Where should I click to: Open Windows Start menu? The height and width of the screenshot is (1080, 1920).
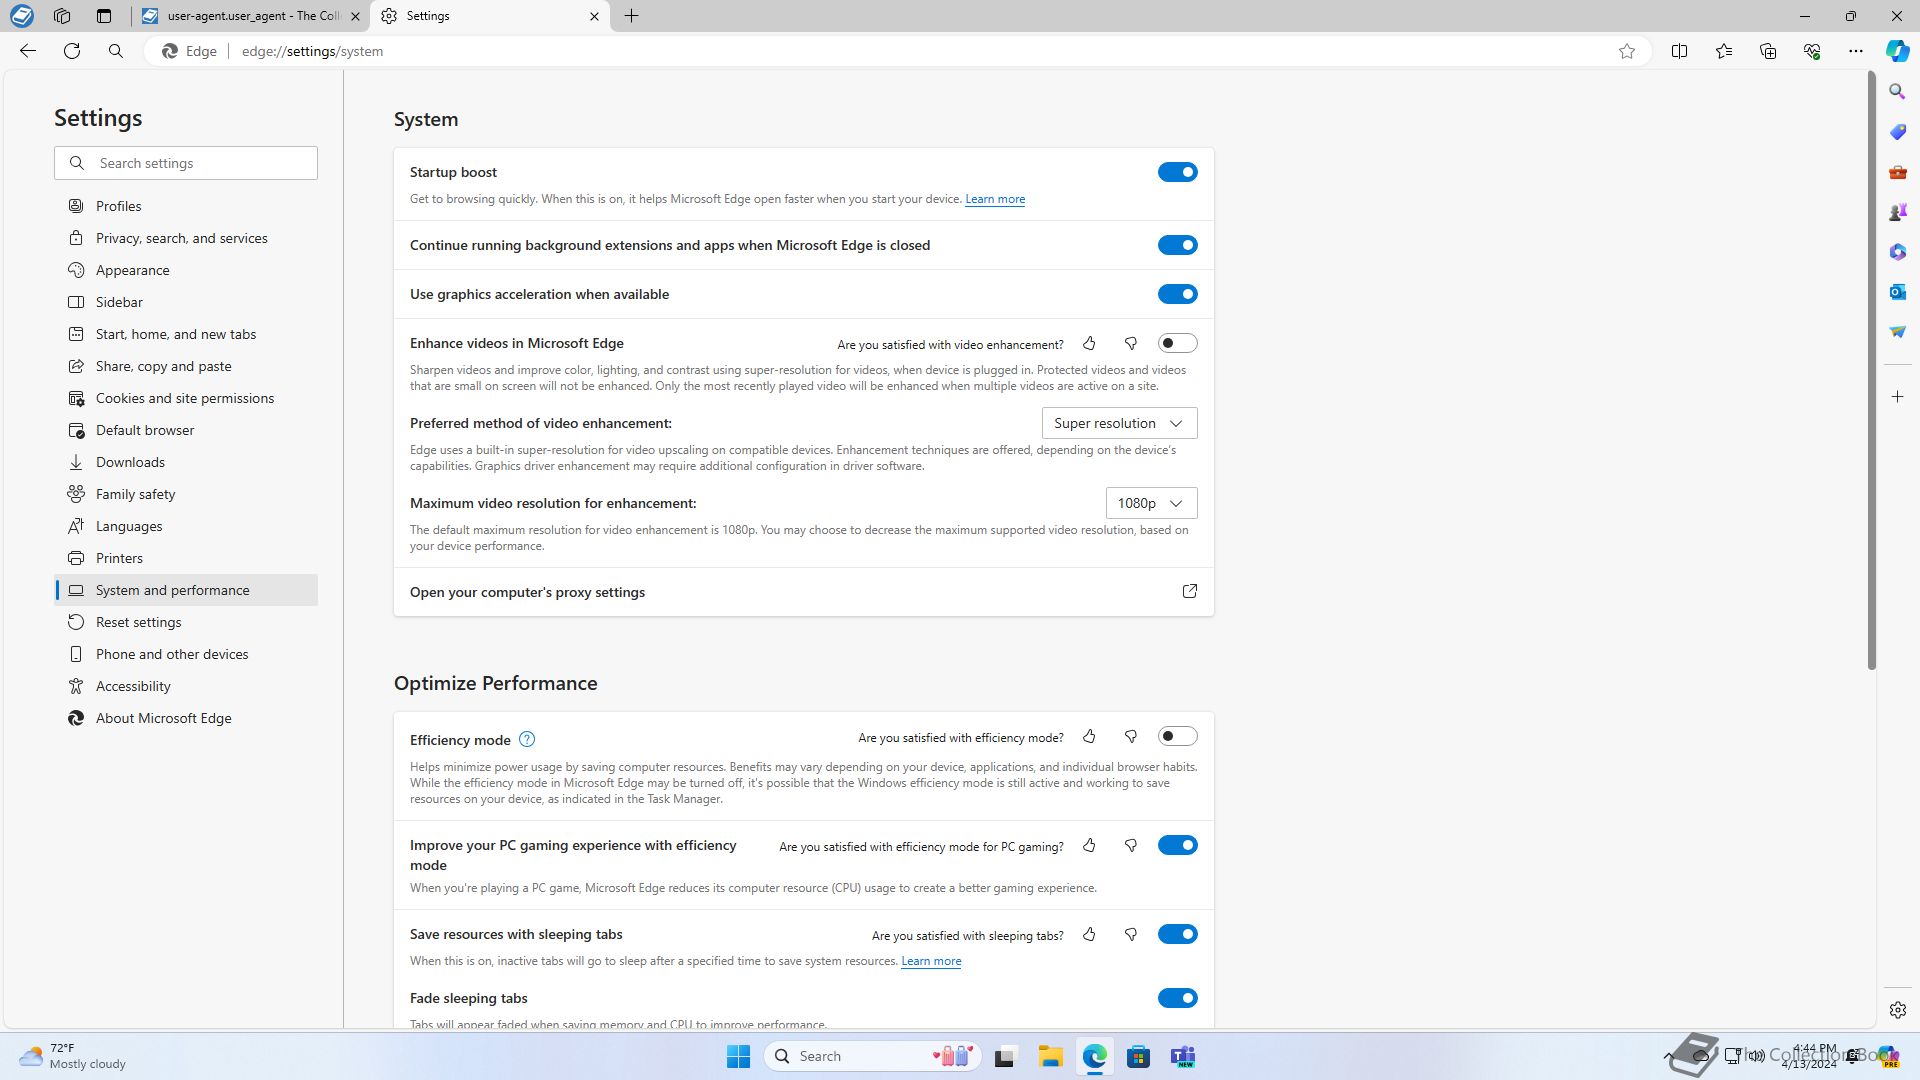coord(738,1056)
